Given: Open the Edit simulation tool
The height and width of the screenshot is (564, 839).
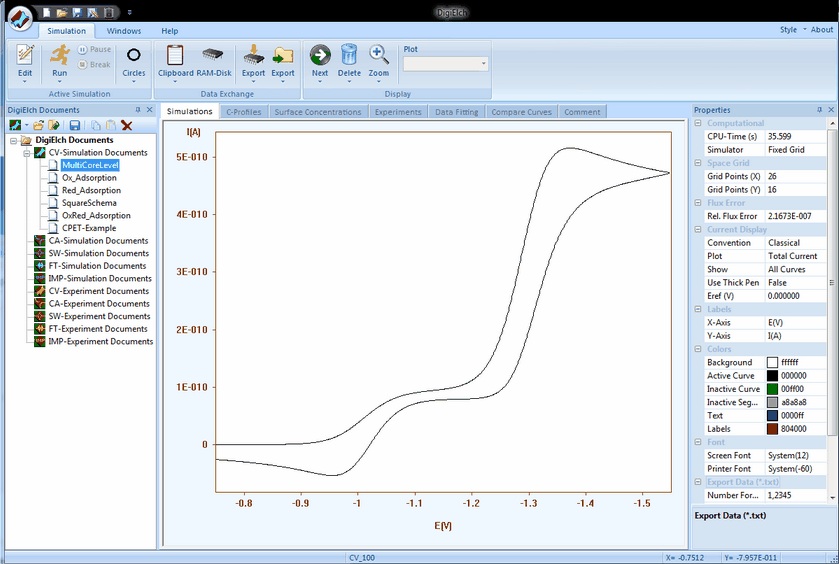Looking at the screenshot, I should pyautogui.click(x=25, y=56).
